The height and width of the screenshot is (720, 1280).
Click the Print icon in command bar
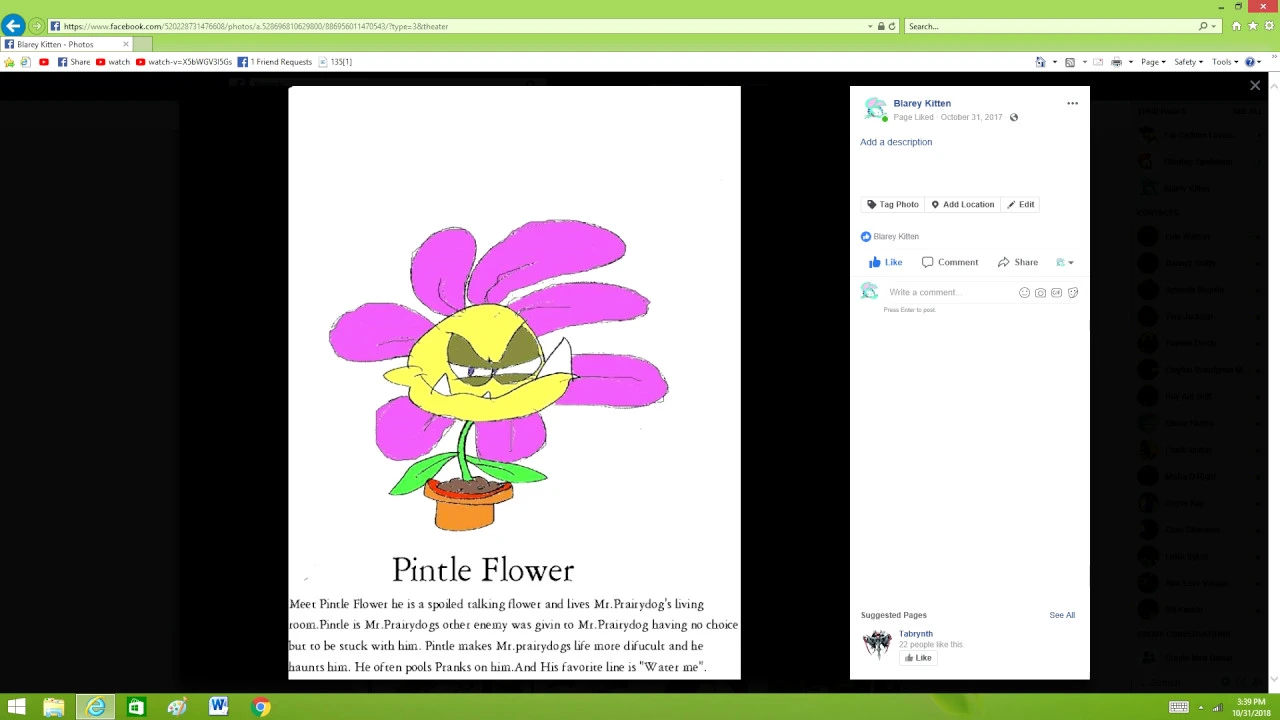[x=1116, y=62]
